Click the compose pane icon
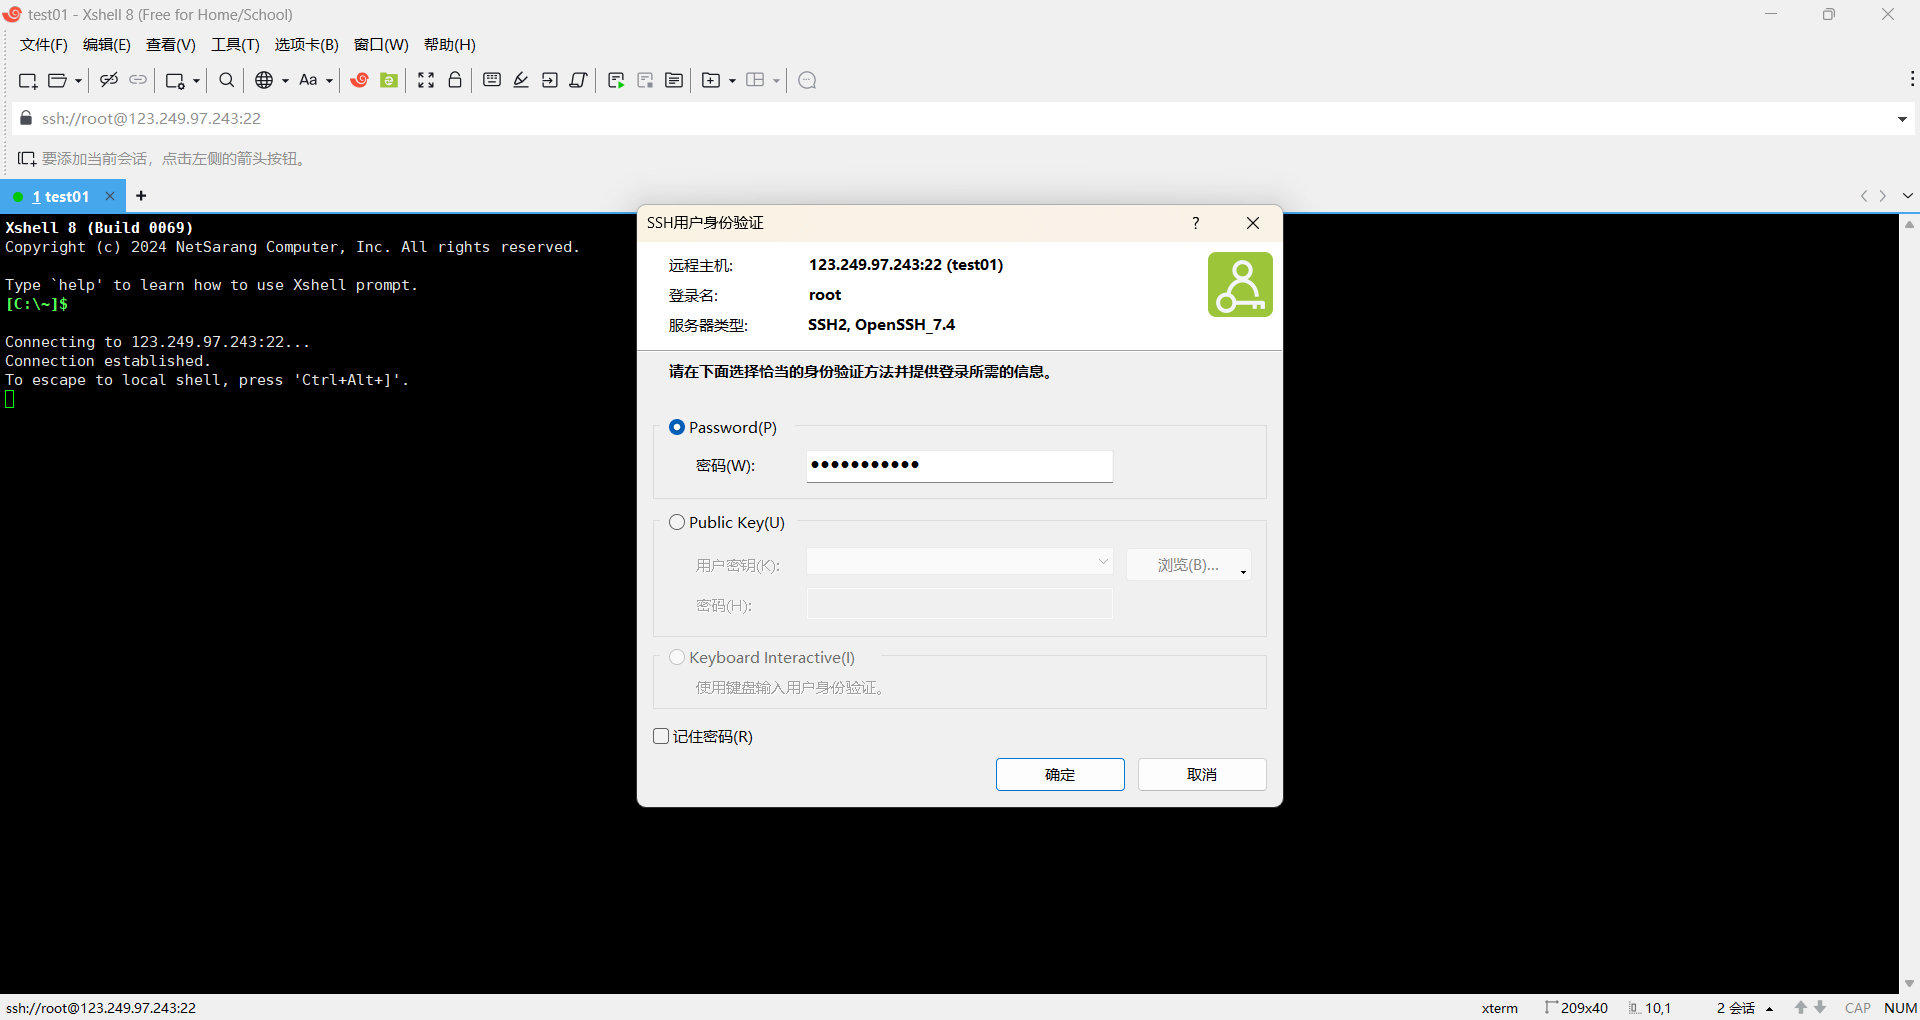This screenshot has width=1920, height=1020. (x=674, y=80)
